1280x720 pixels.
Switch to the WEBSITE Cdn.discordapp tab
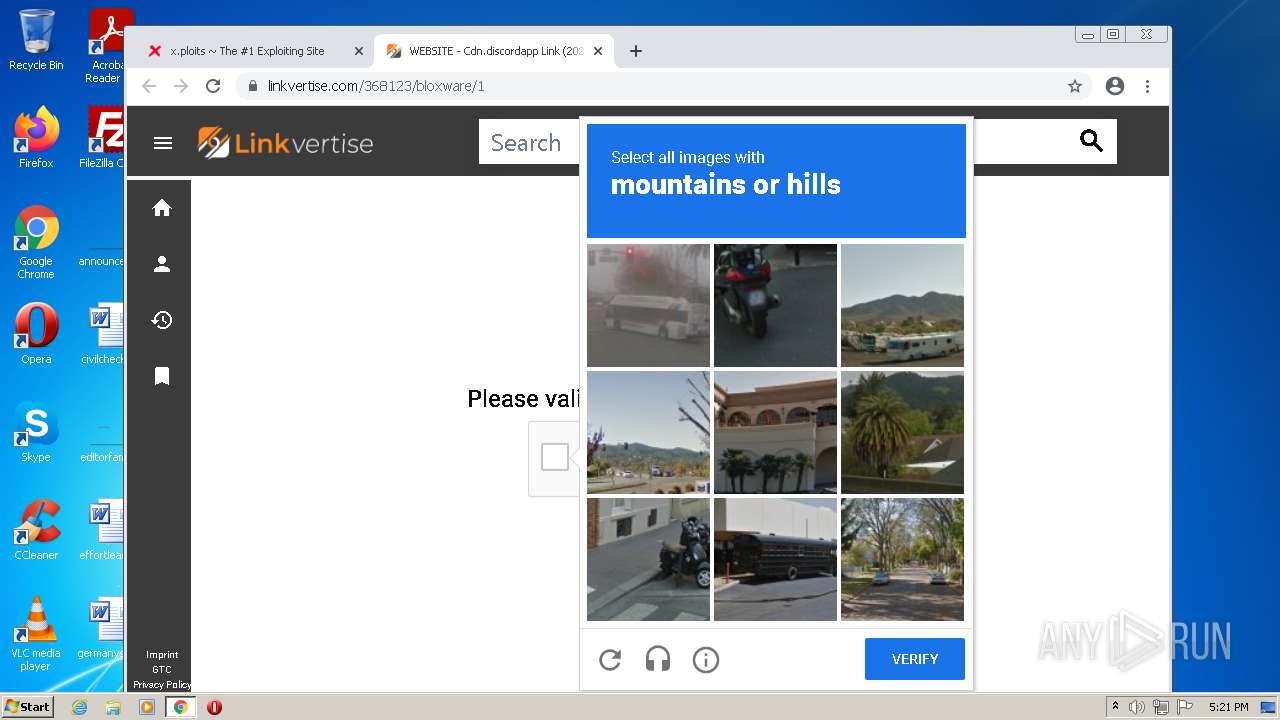[495, 51]
